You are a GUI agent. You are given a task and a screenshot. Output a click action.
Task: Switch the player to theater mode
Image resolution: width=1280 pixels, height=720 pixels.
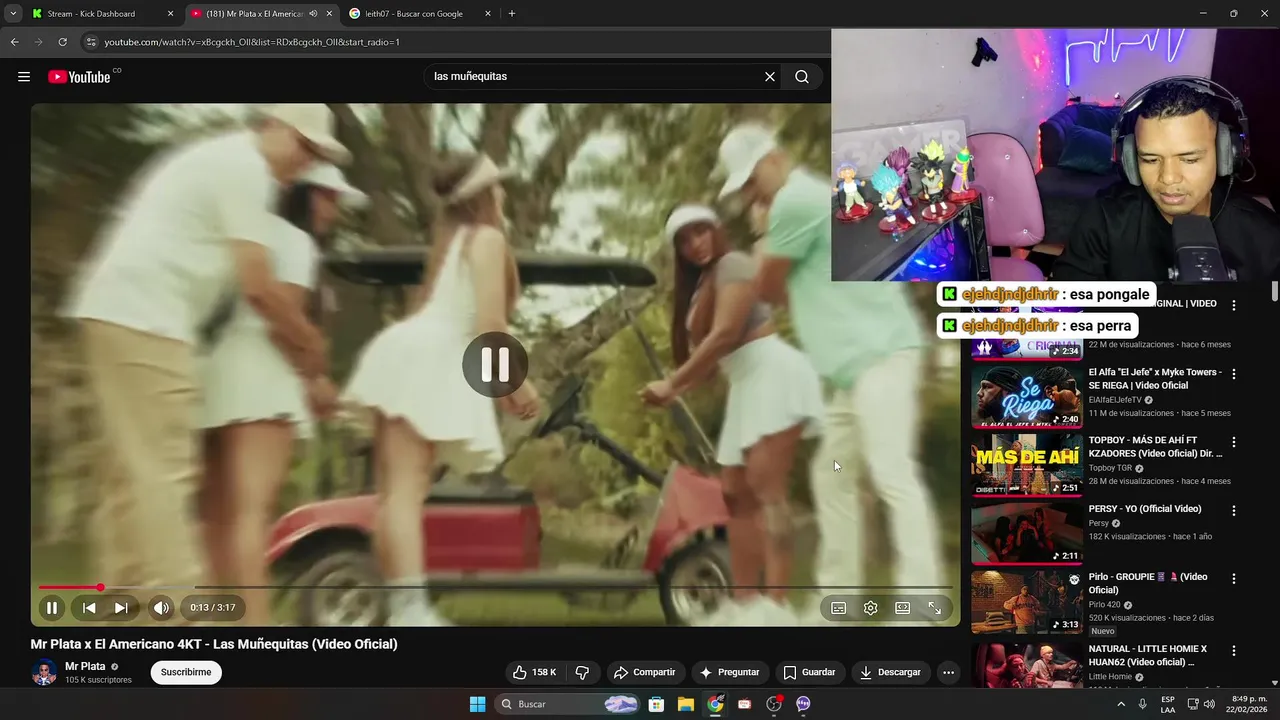[x=903, y=608]
